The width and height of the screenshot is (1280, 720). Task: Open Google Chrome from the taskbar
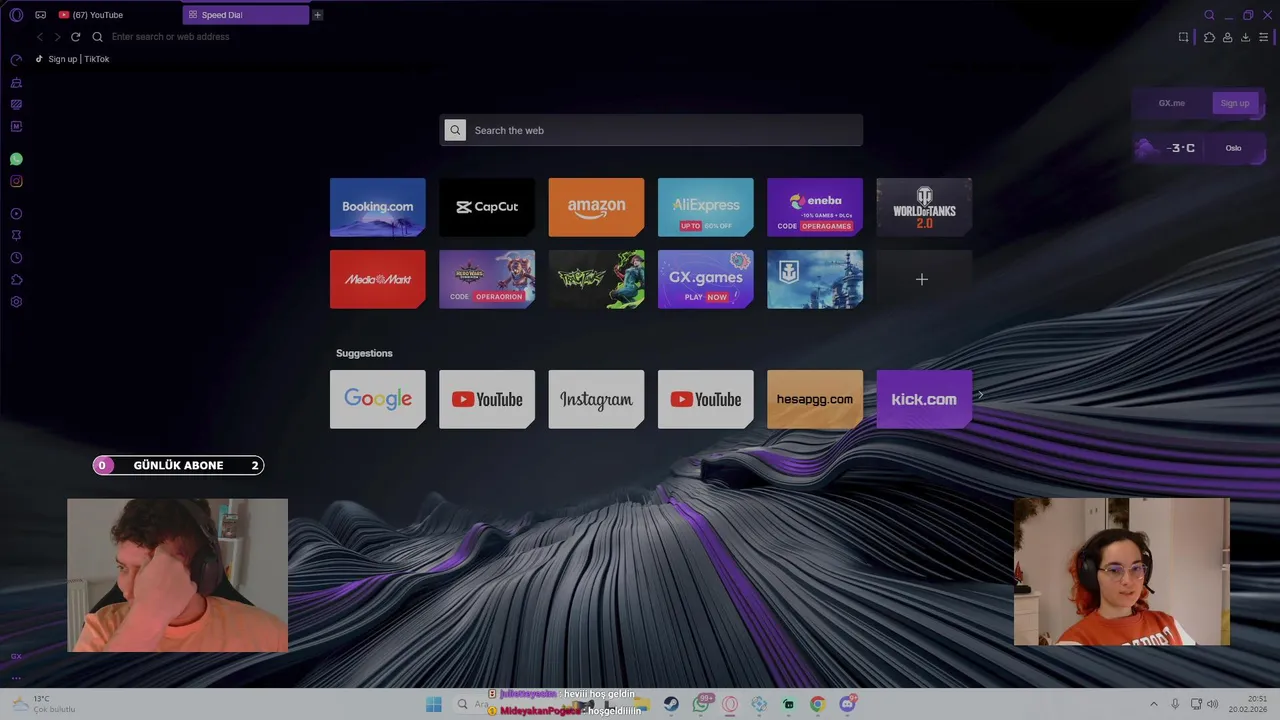click(x=817, y=704)
